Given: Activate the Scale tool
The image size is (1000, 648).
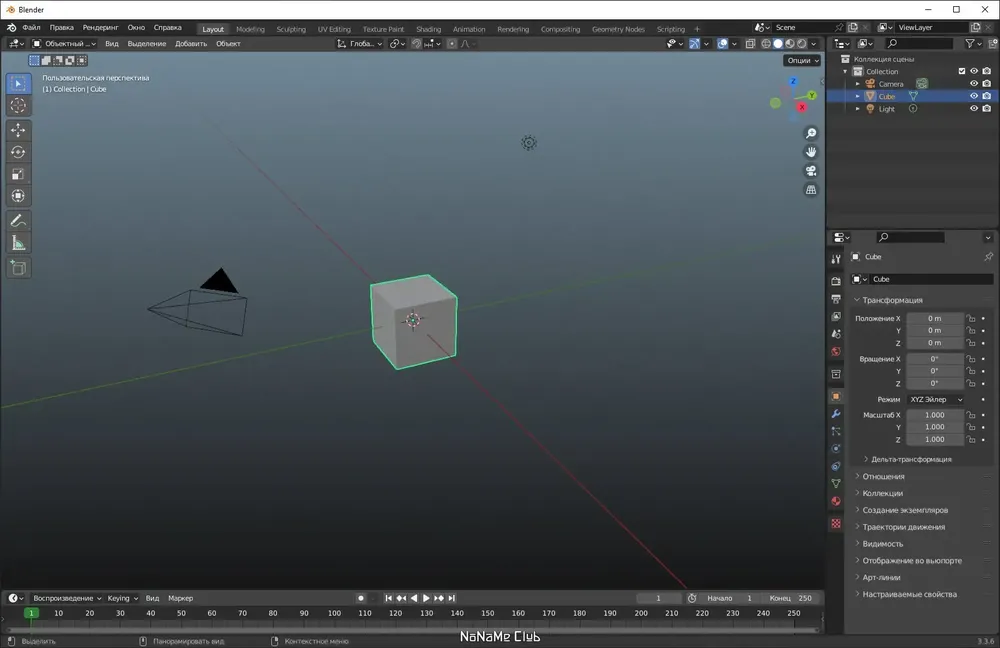Looking at the screenshot, I should point(18,174).
